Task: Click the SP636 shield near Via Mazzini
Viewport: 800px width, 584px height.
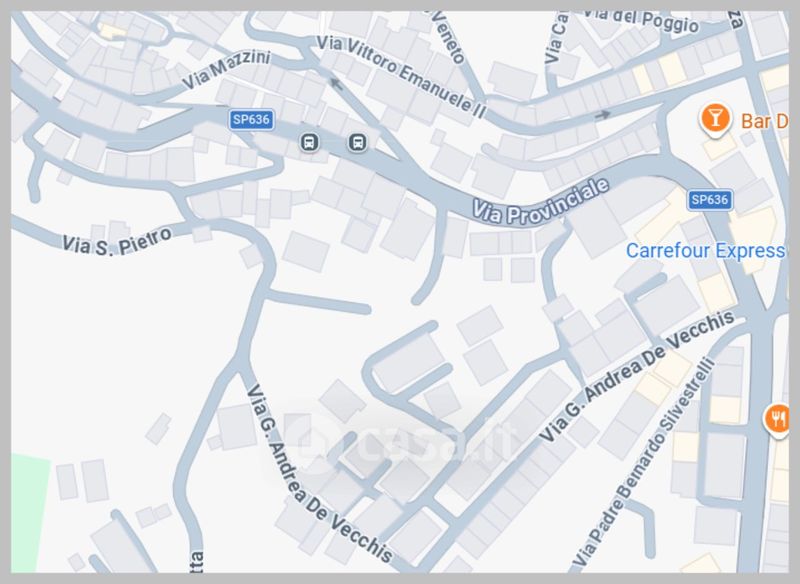Action: tap(251, 119)
